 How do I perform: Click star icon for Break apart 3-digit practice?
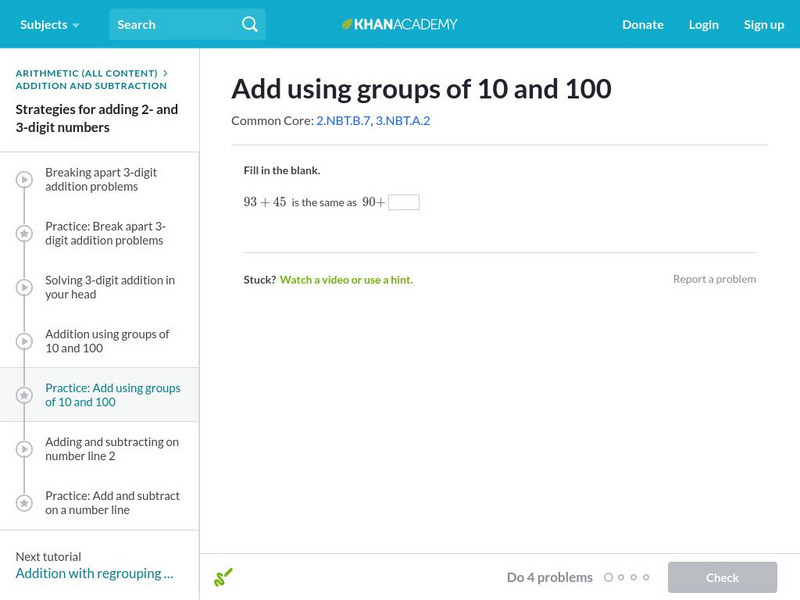pyautogui.click(x=24, y=234)
